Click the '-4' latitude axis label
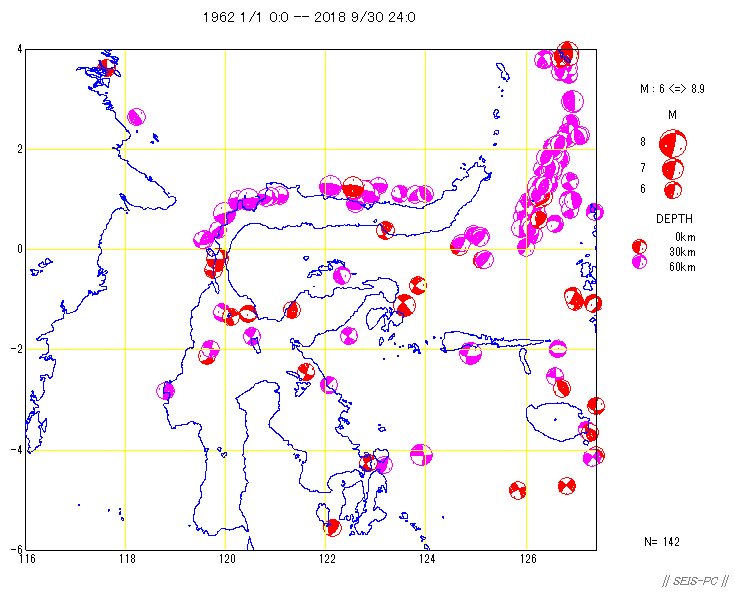Viewport: 751px width, 593px height. 16,449
